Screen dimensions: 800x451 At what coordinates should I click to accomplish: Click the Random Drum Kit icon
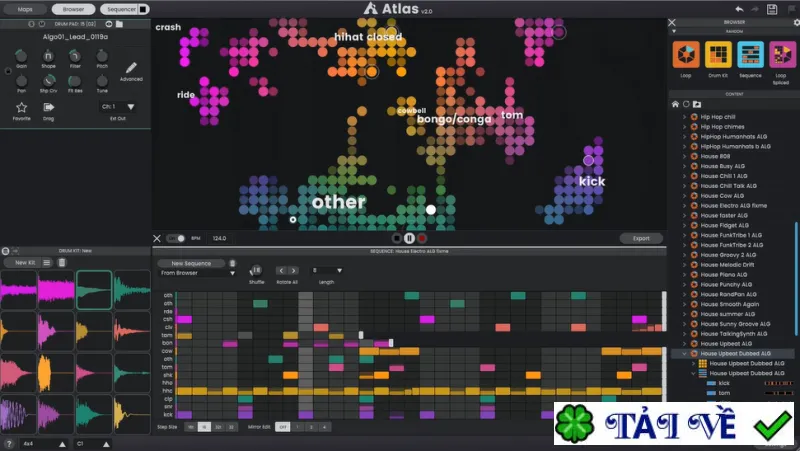coord(718,55)
